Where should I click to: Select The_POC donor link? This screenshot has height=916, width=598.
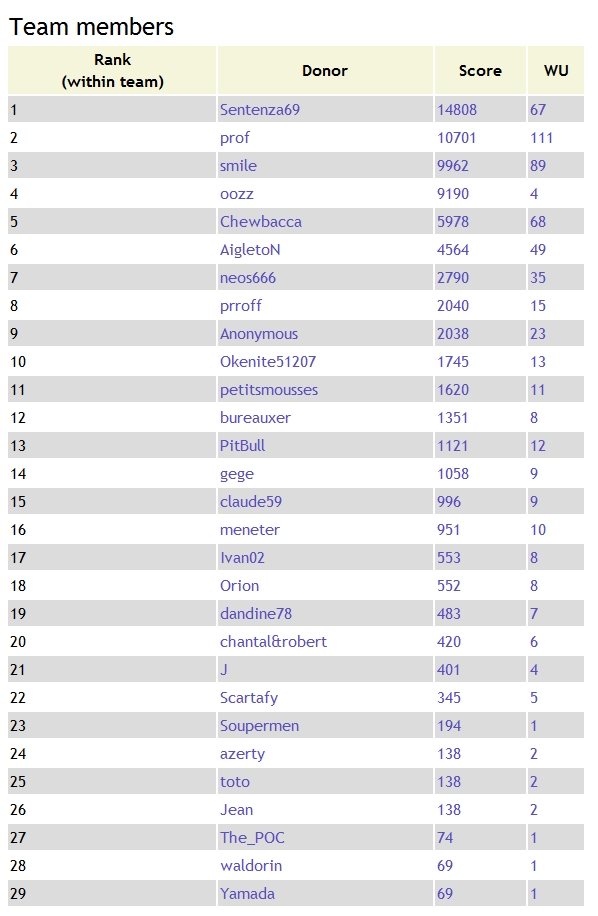pyautogui.click(x=252, y=838)
